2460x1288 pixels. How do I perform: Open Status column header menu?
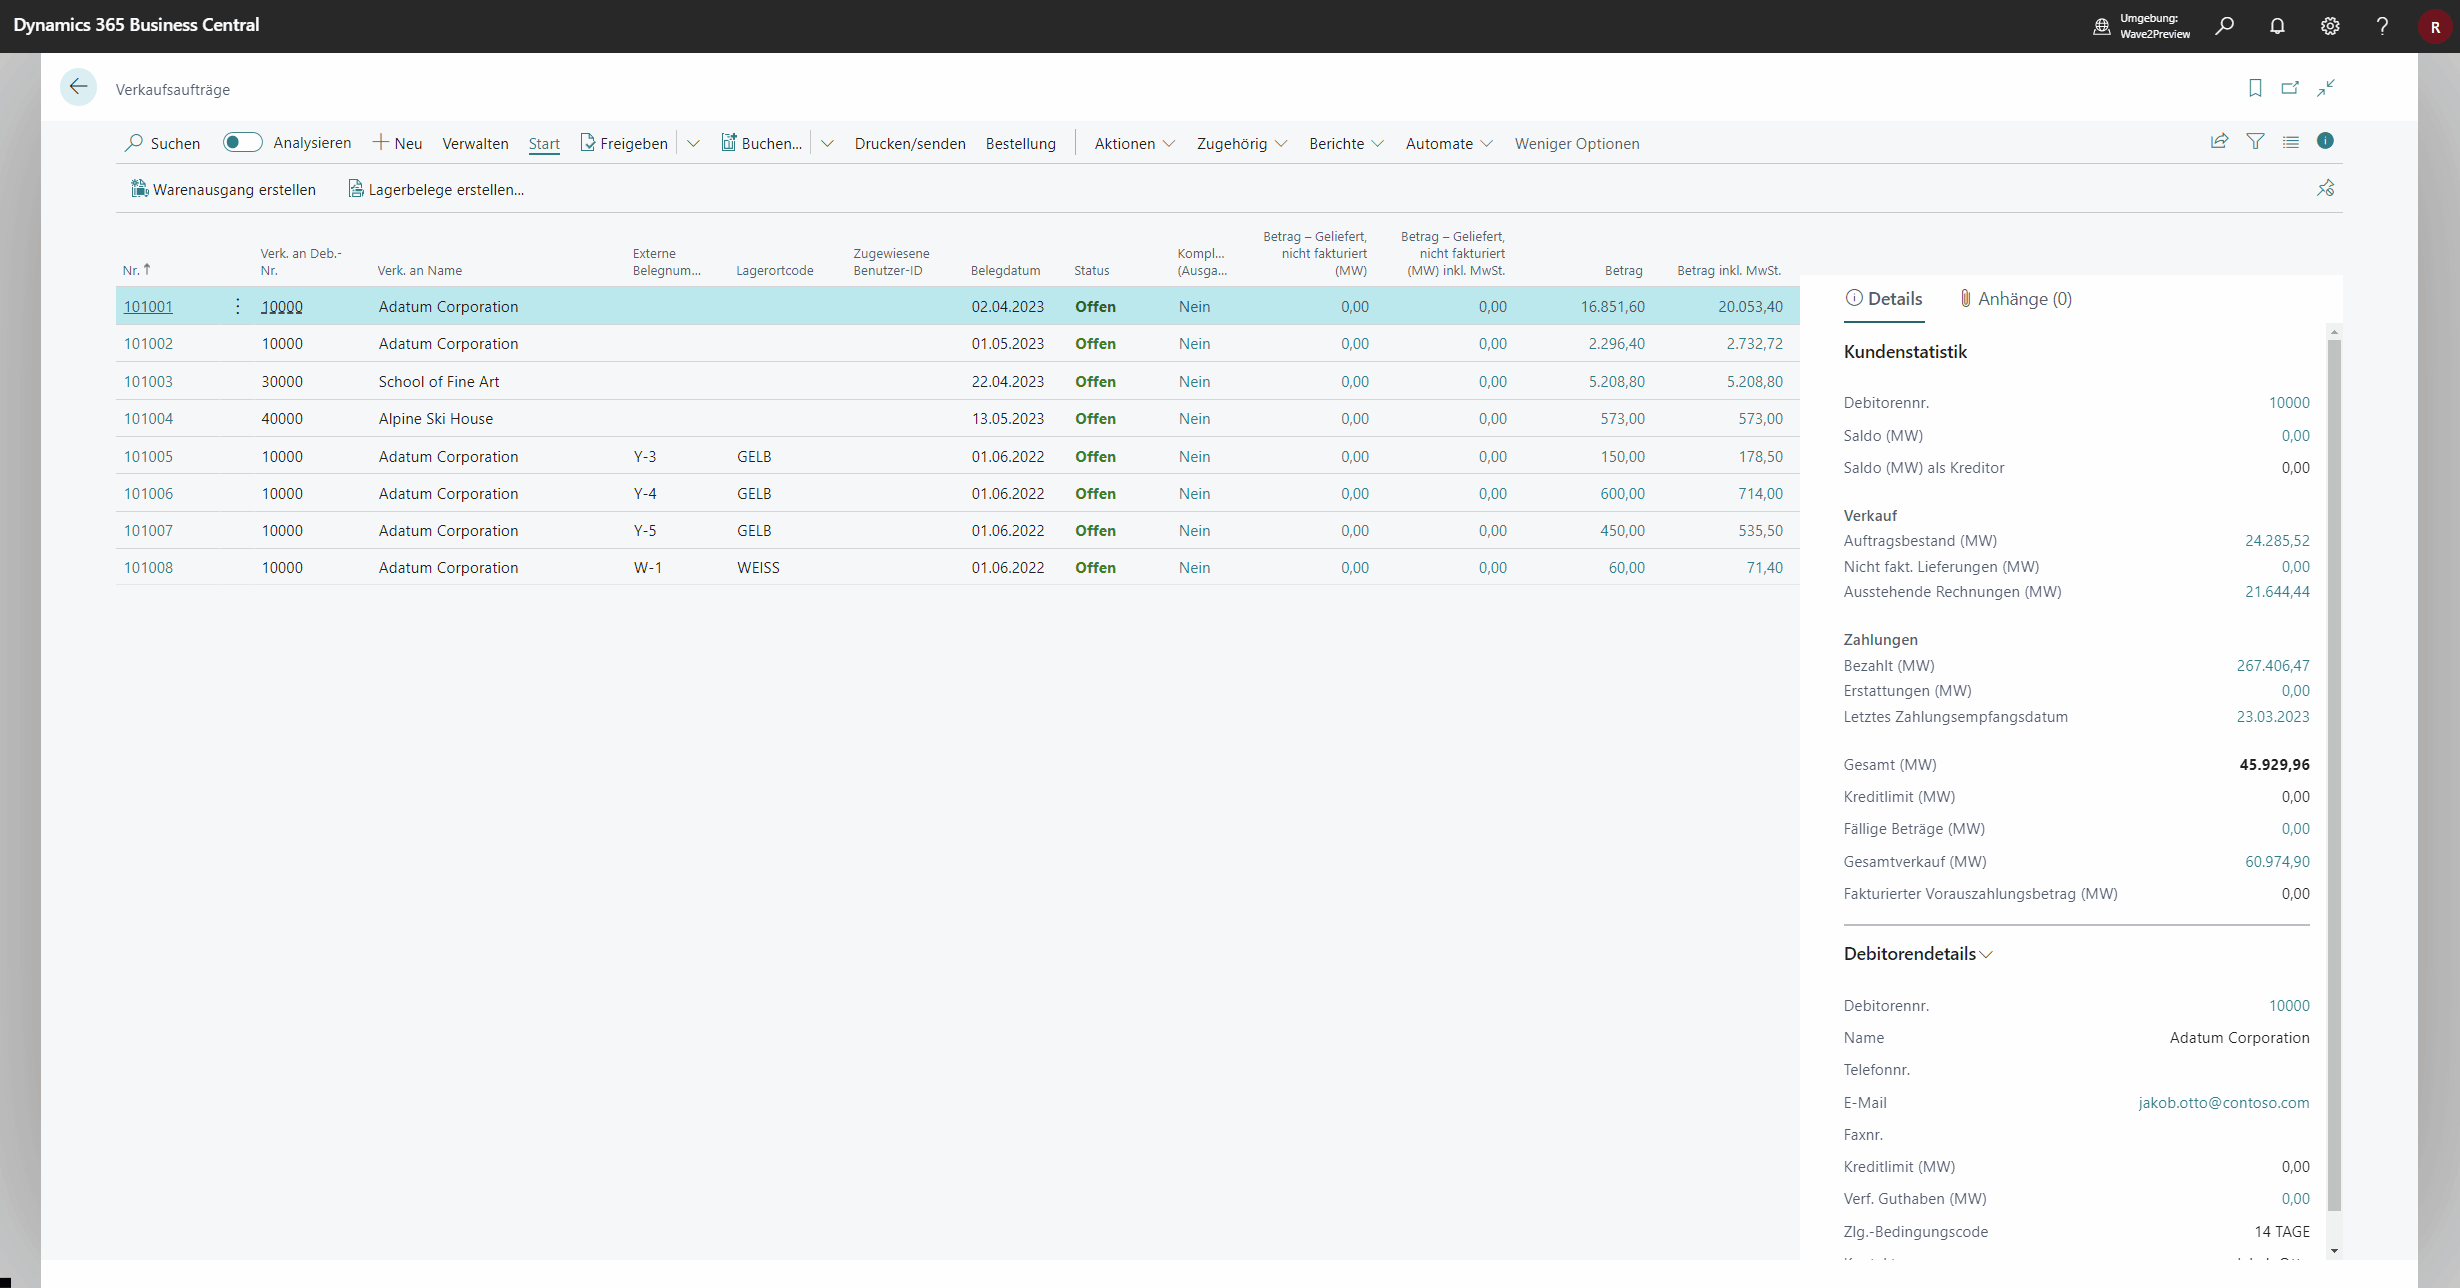[x=1091, y=270]
